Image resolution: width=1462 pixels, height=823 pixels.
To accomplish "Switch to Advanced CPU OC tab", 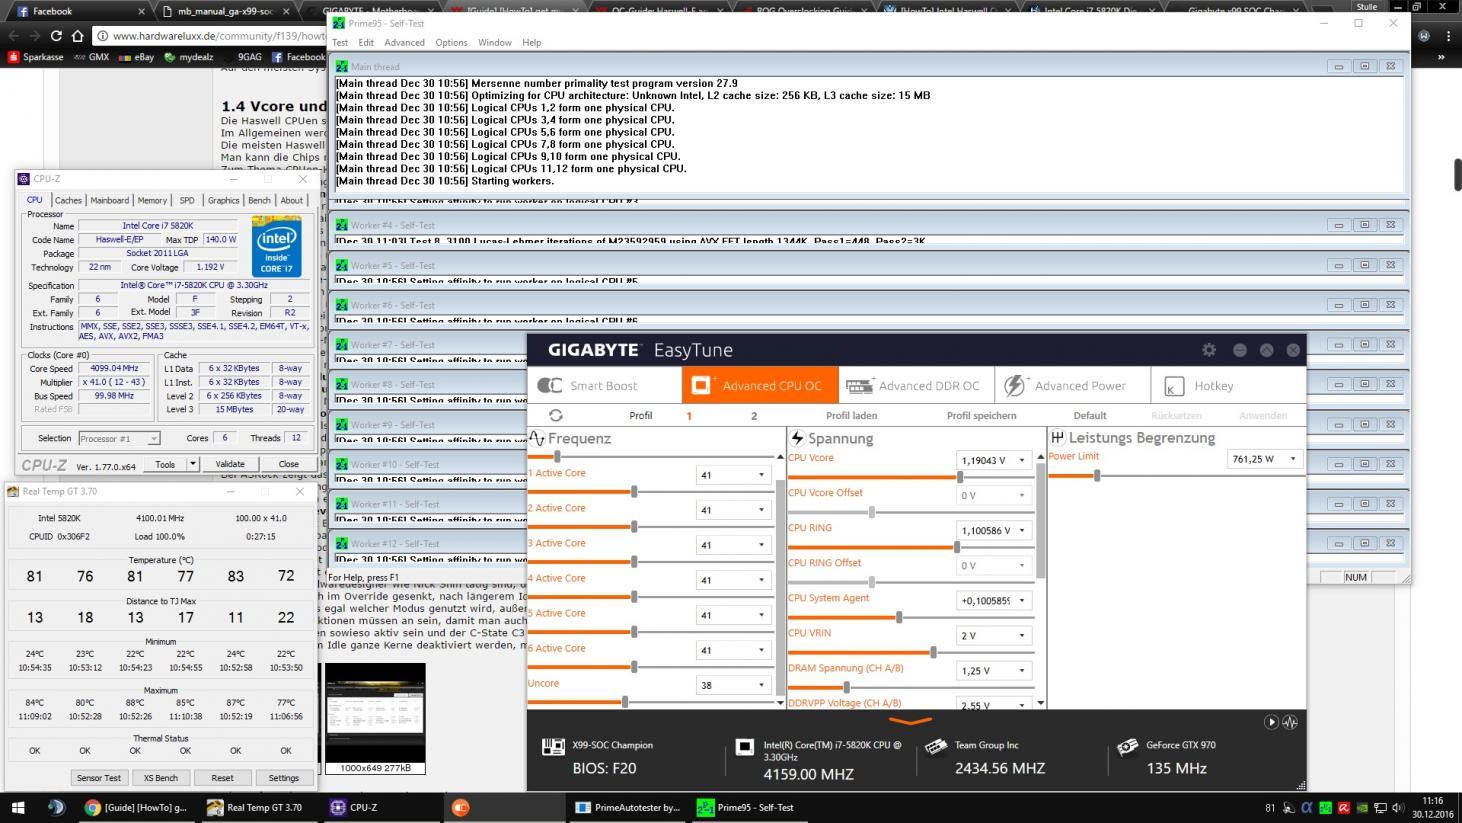I will pyautogui.click(x=758, y=385).
